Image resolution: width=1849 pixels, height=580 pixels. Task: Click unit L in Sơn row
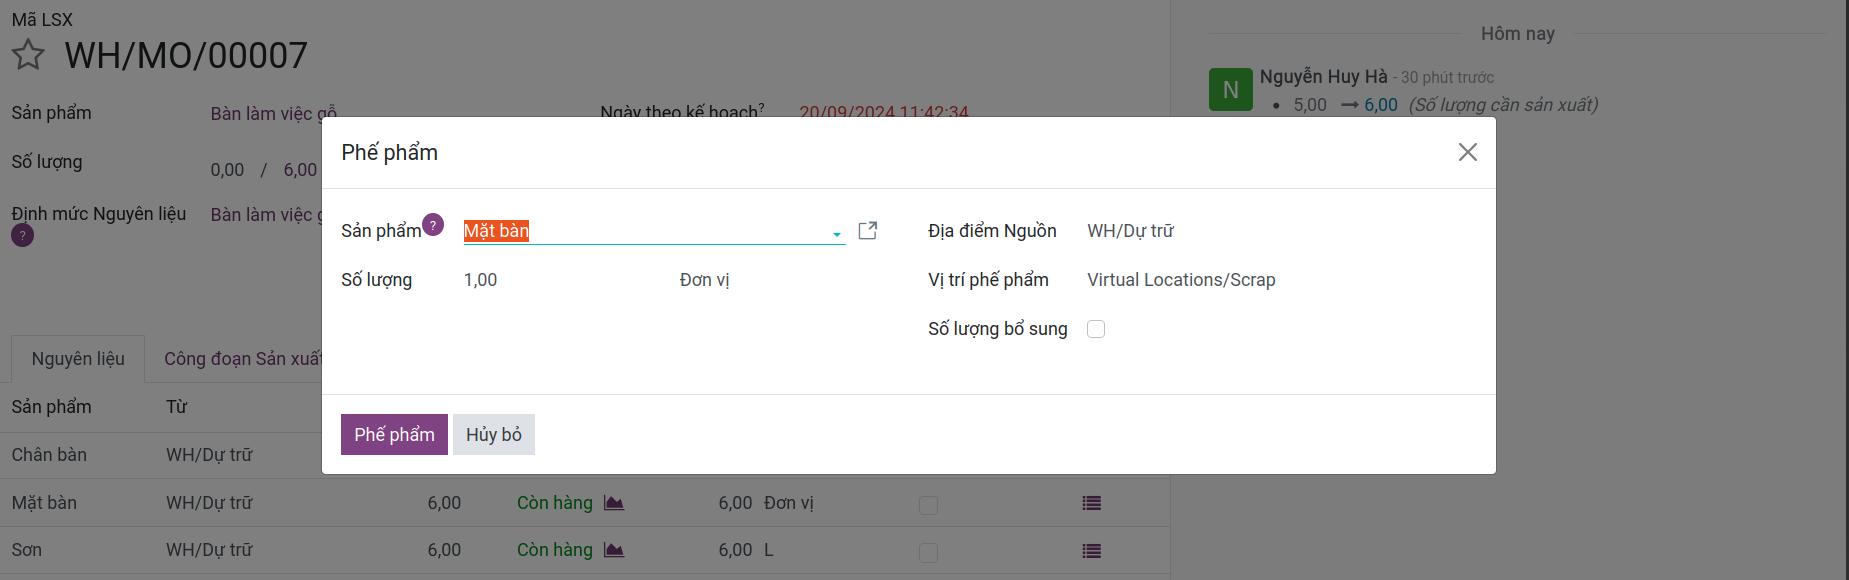(769, 550)
